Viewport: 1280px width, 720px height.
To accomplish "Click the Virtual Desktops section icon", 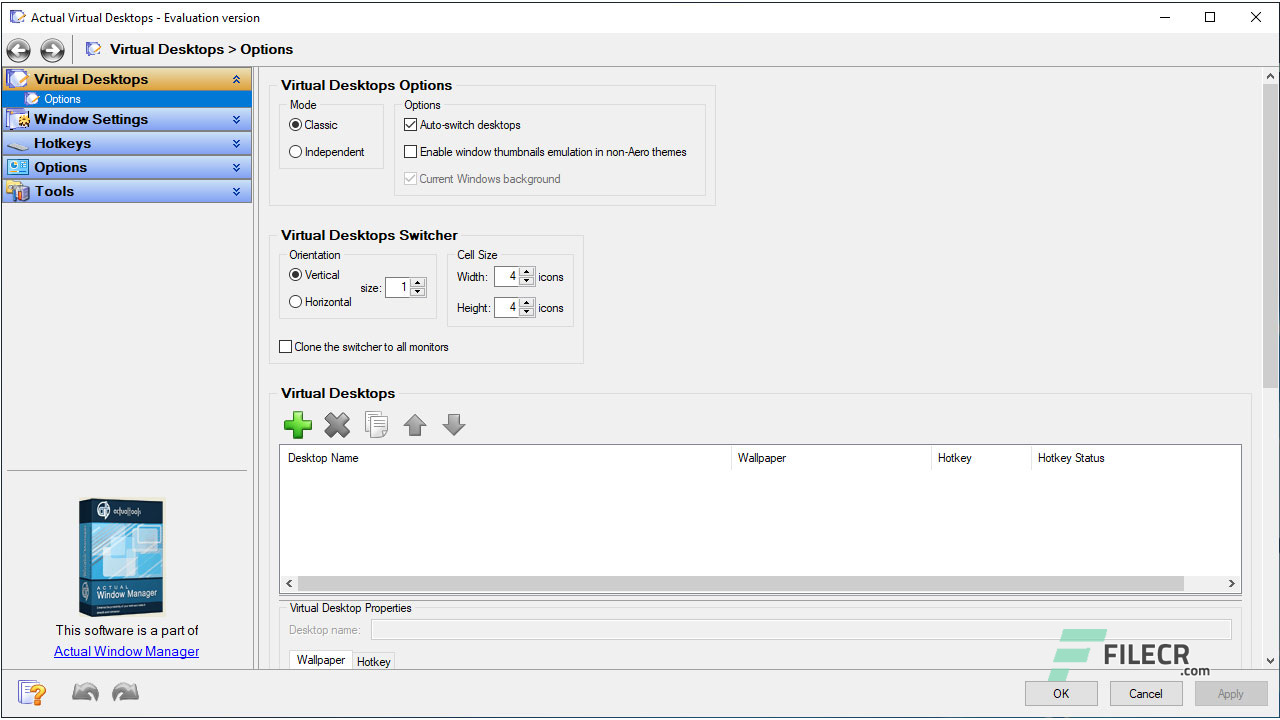I will [17, 79].
